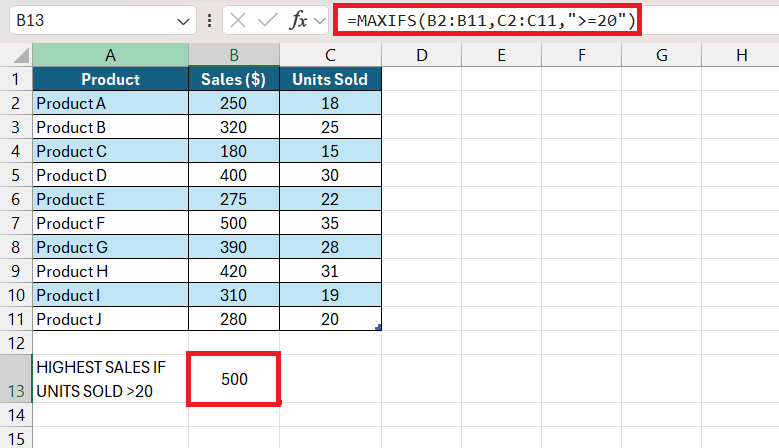The width and height of the screenshot is (779, 448).
Task: Select the Product E cell
Action: click(x=110, y=199)
